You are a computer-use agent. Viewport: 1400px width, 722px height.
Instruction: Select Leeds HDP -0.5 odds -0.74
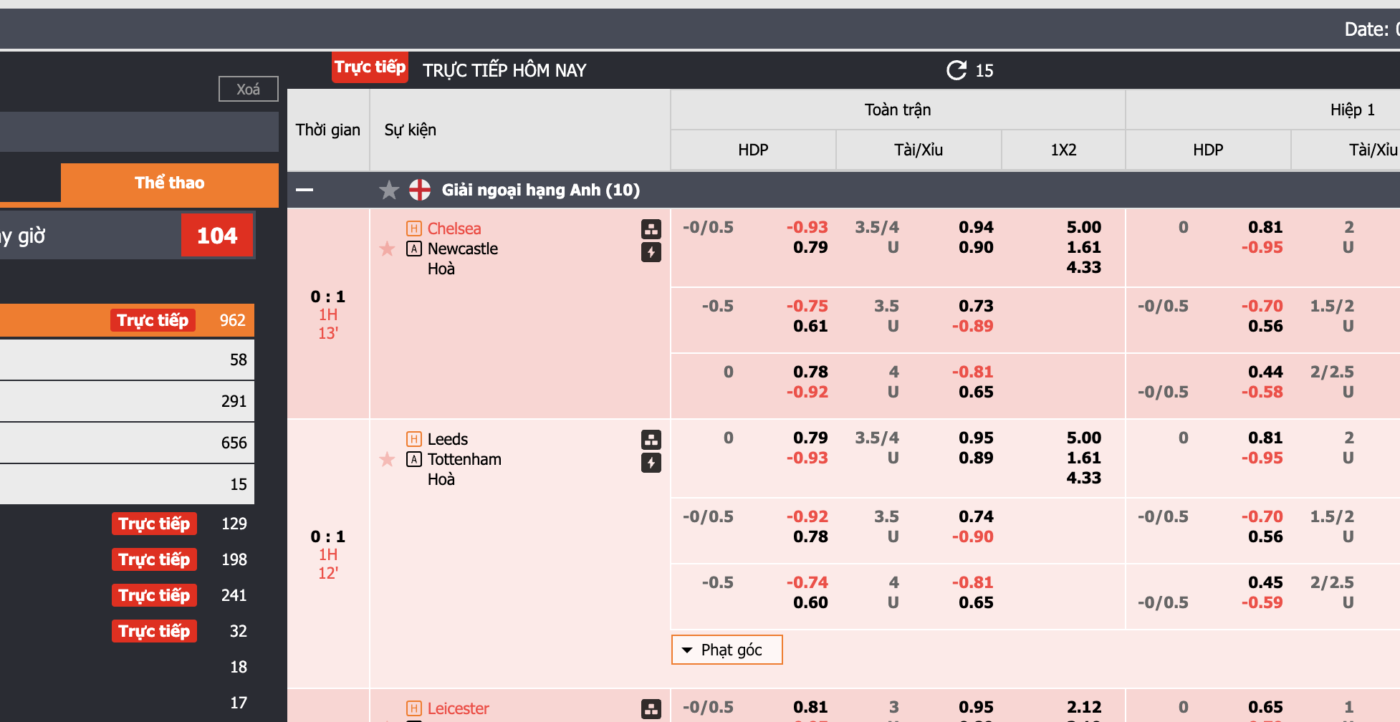pyautogui.click(x=807, y=582)
